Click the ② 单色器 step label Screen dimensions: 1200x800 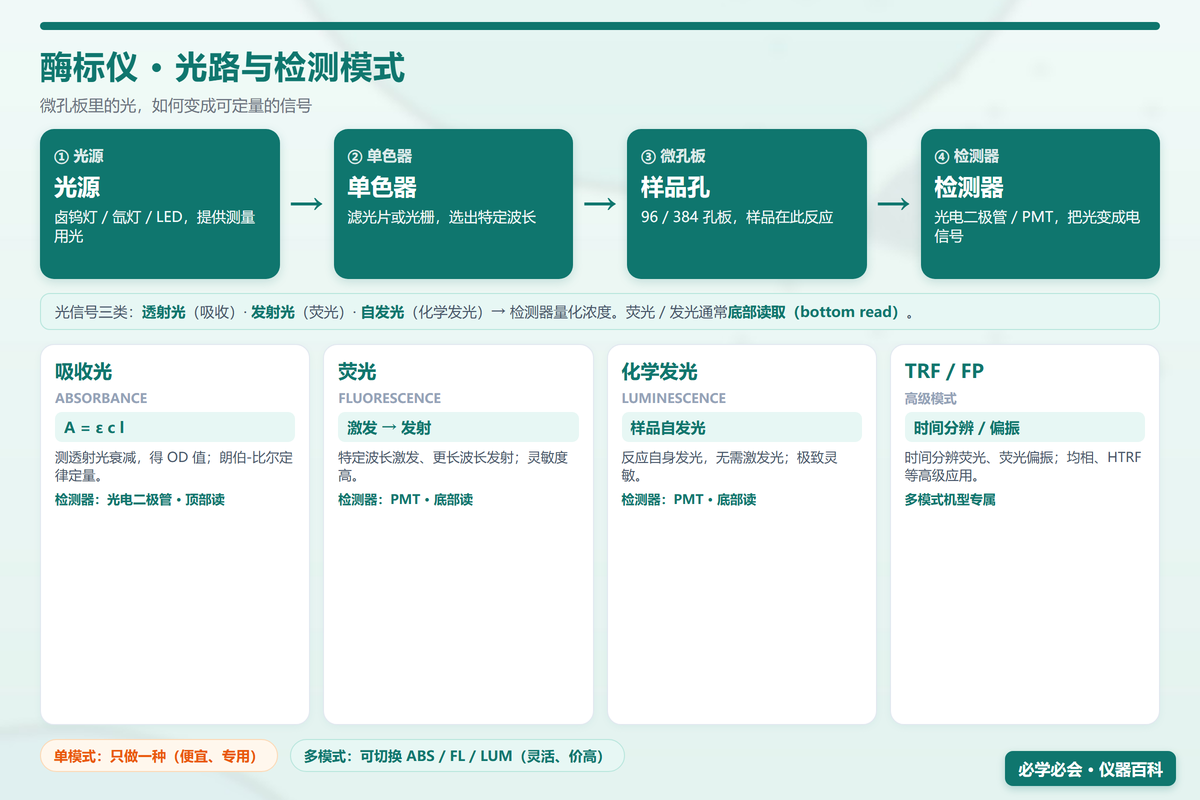[x=380, y=156]
